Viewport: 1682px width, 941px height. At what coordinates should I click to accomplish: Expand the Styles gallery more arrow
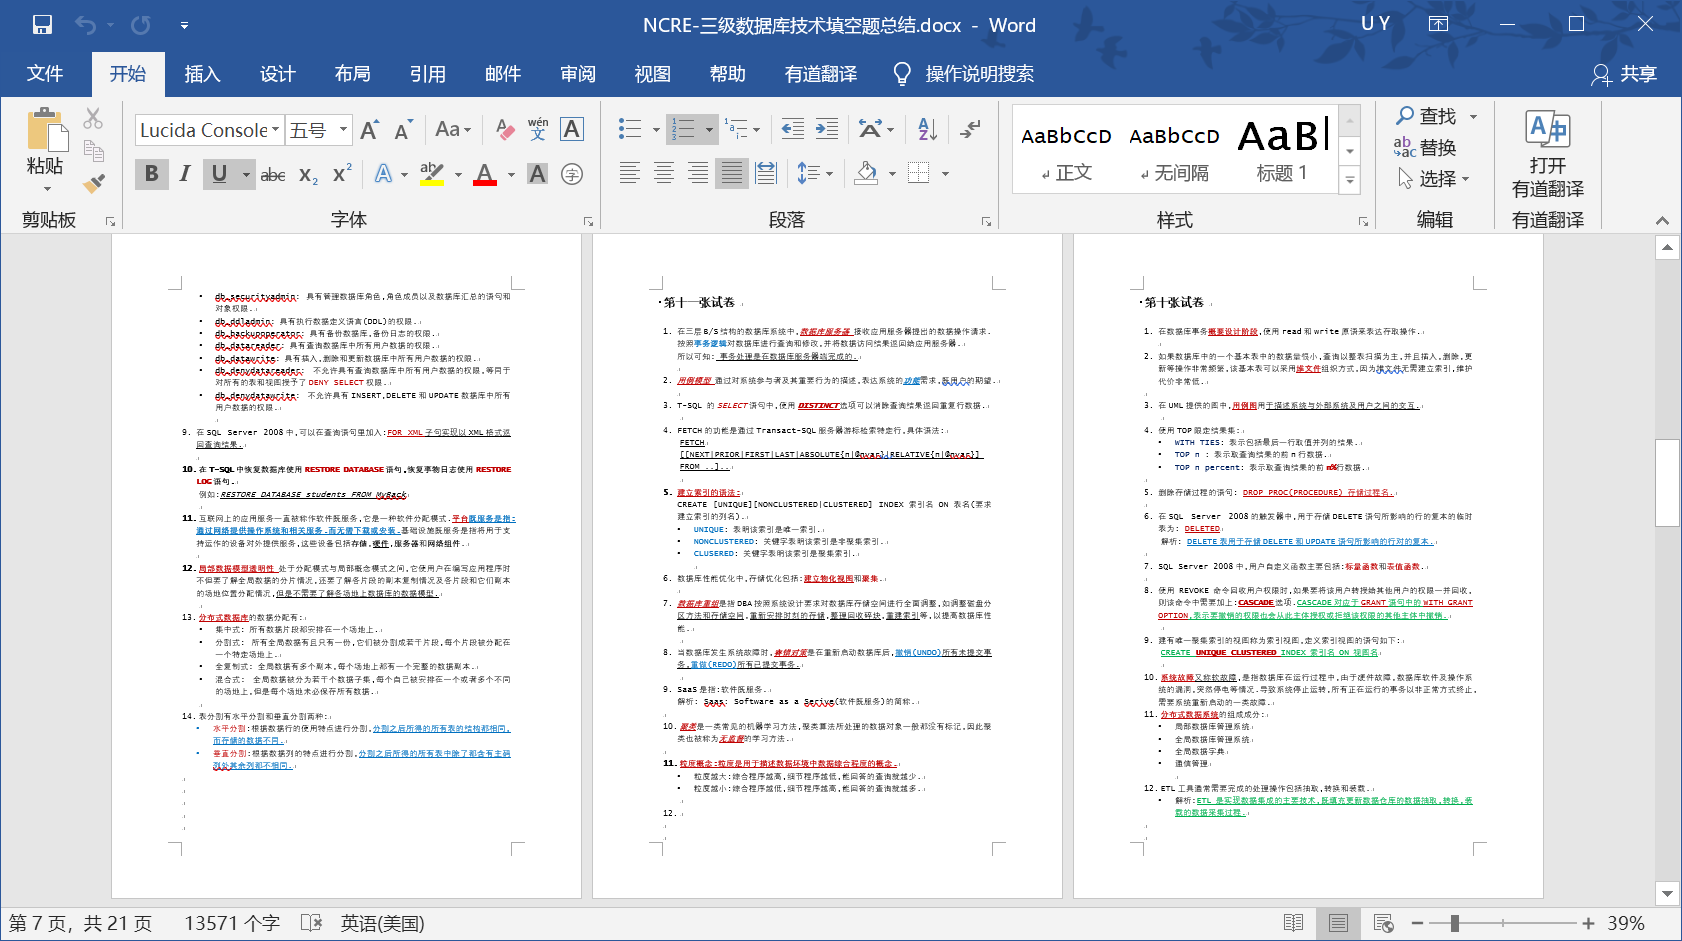tap(1350, 181)
